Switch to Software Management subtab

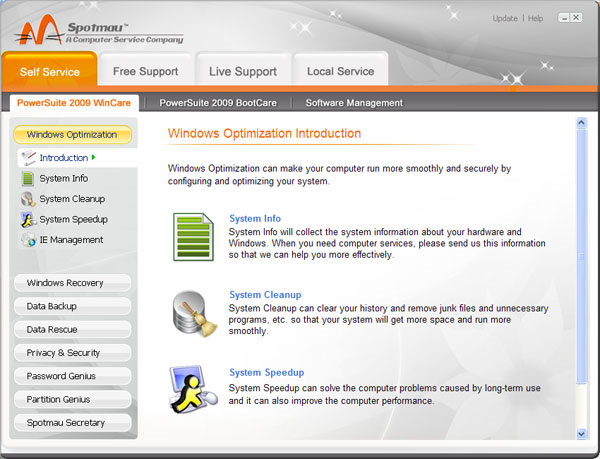[354, 103]
